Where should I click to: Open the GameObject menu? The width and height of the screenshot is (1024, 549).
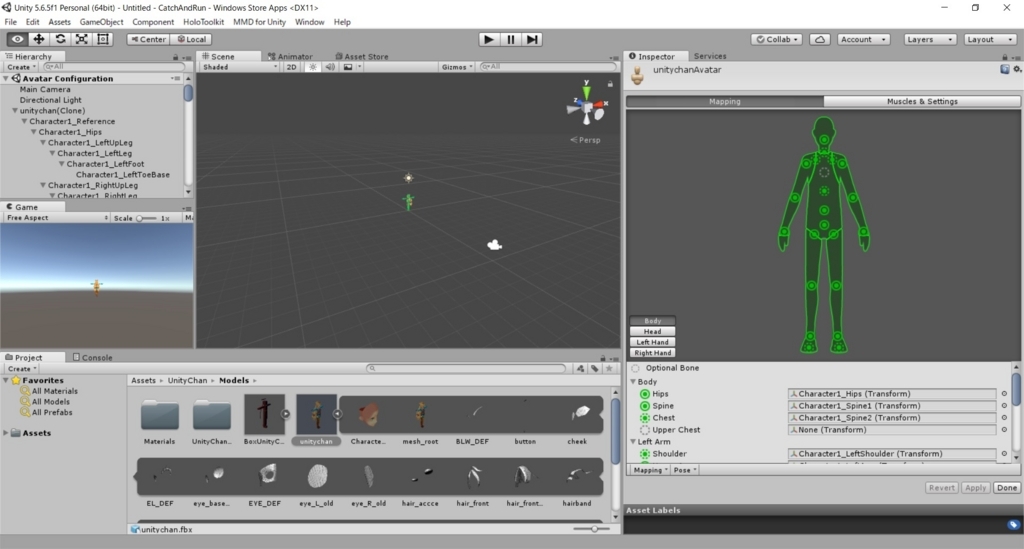pos(101,22)
